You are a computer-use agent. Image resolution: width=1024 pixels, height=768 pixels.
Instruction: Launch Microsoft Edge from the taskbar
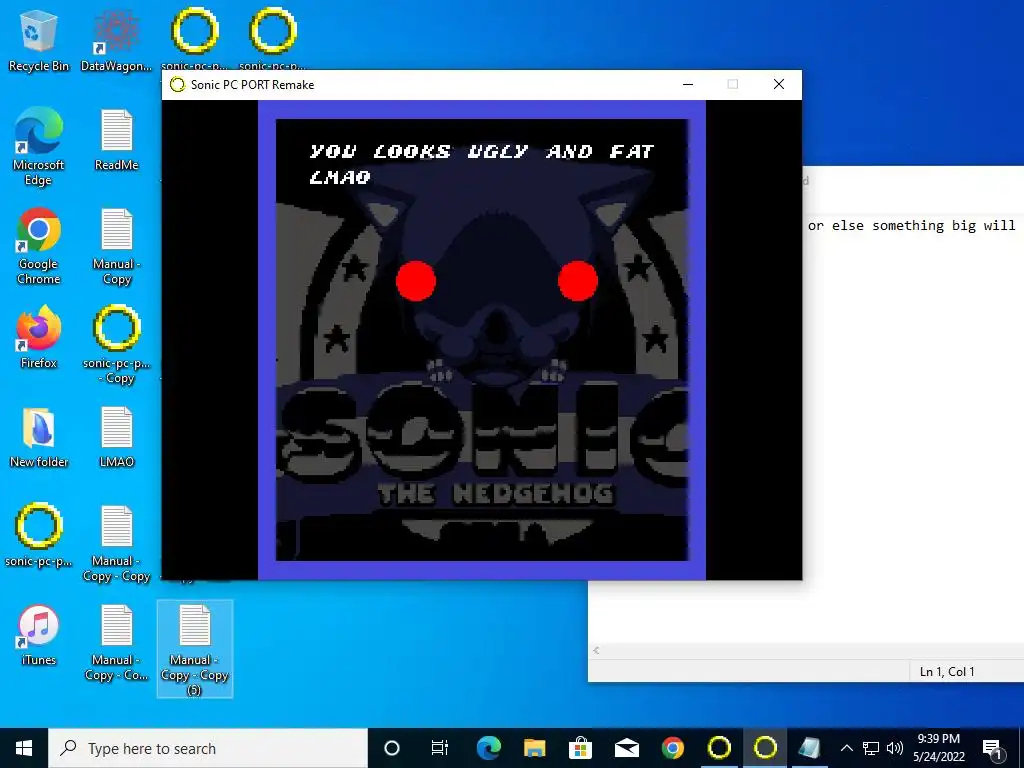pos(488,748)
